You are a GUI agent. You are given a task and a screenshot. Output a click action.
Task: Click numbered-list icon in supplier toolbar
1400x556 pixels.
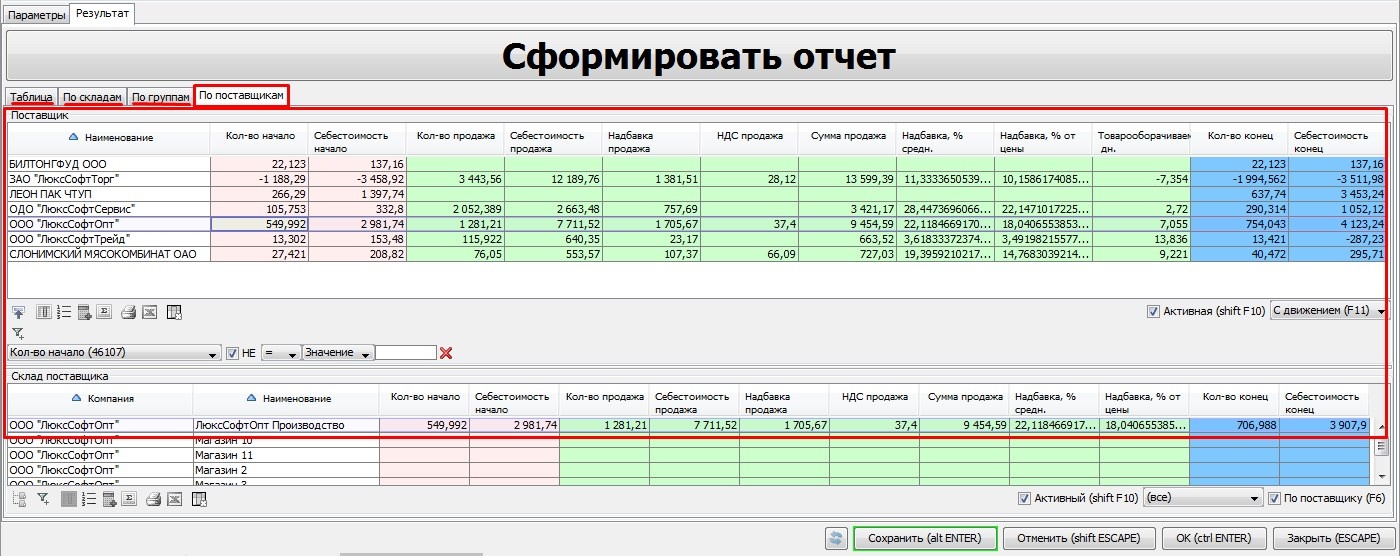coord(64,313)
